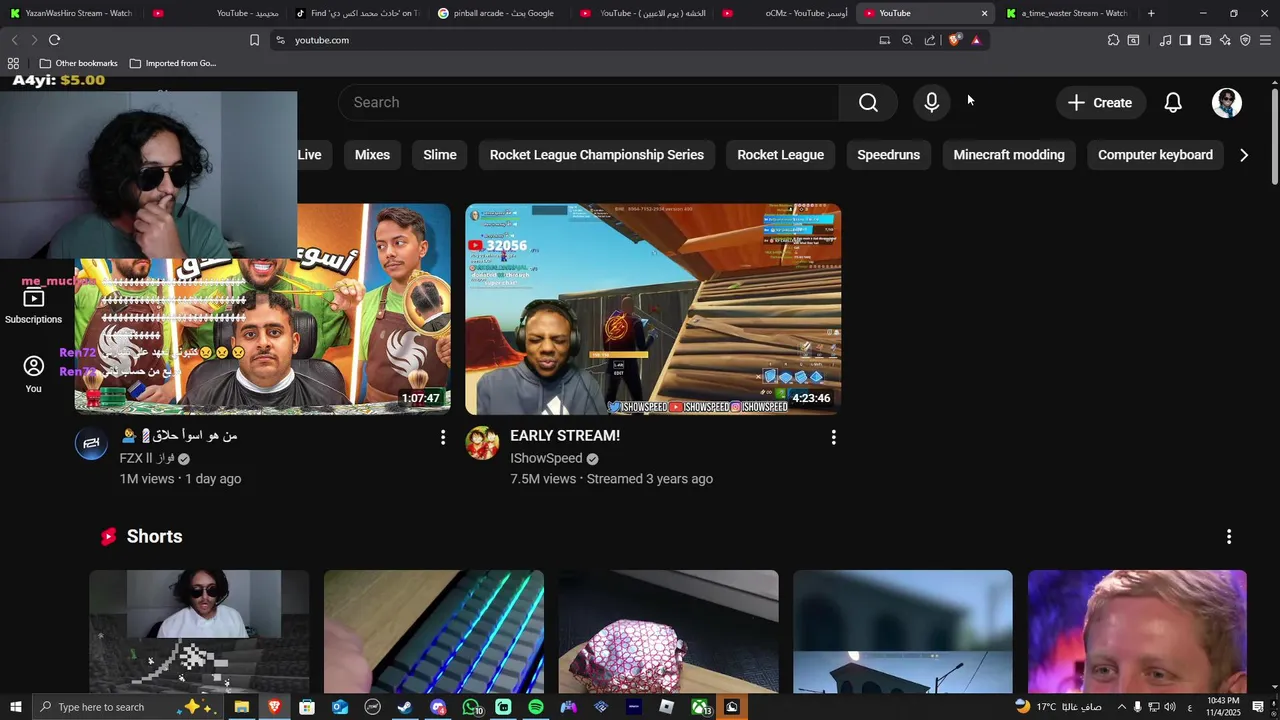Click the zoom magnifier in address bar
The height and width of the screenshot is (720, 1280).
coord(907,40)
